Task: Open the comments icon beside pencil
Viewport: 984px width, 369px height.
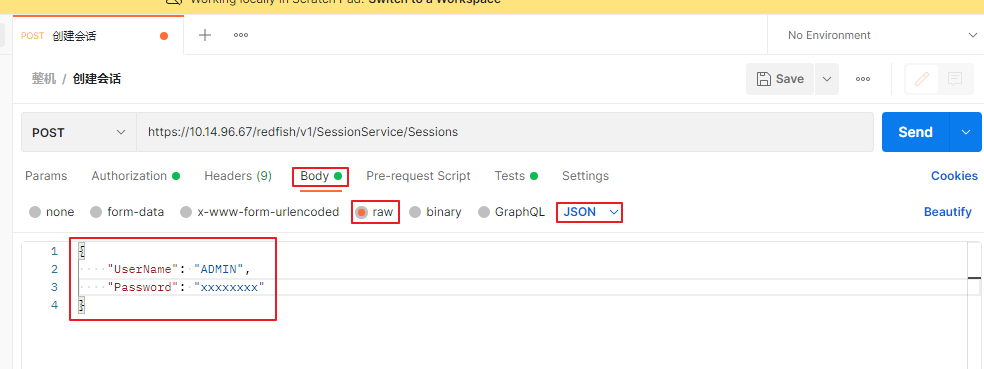Action: pos(955,79)
